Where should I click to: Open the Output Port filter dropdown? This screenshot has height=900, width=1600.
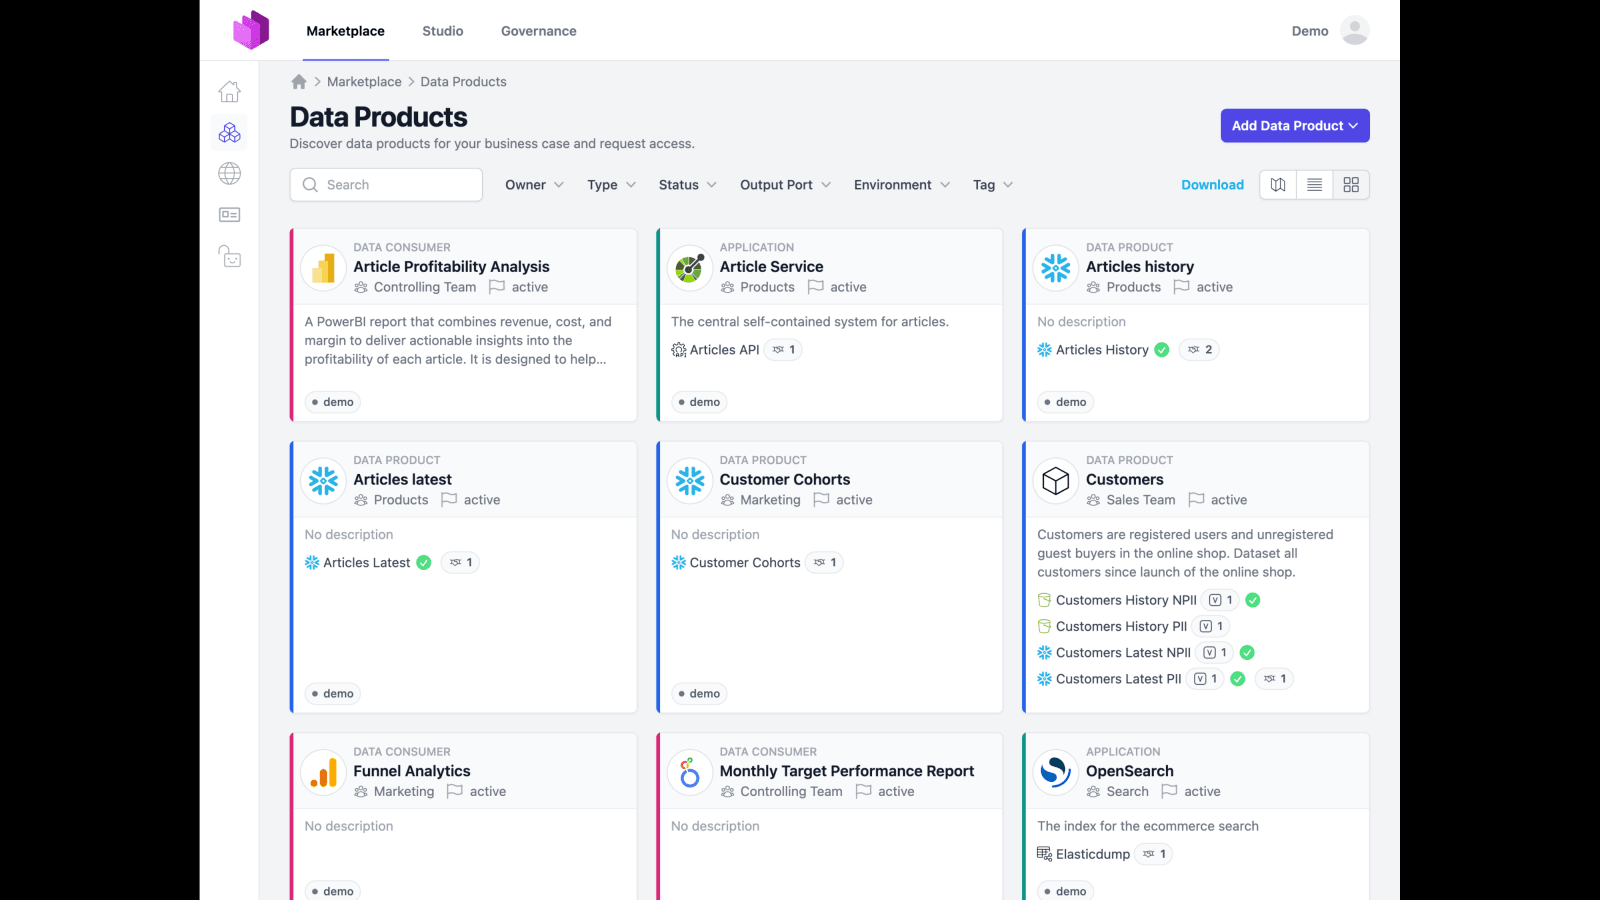click(785, 185)
